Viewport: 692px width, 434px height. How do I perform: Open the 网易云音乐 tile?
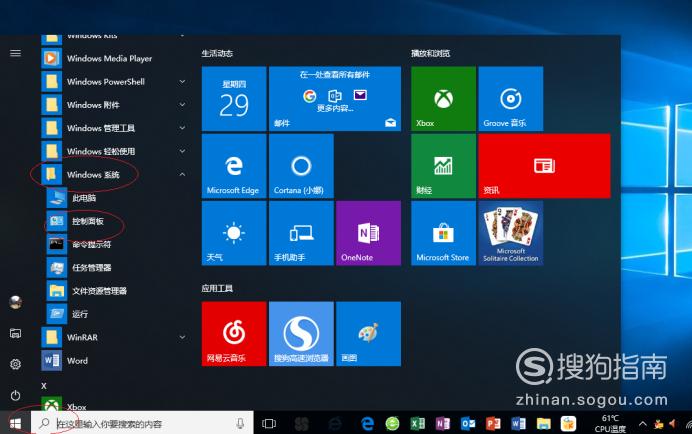tap(234, 334)
